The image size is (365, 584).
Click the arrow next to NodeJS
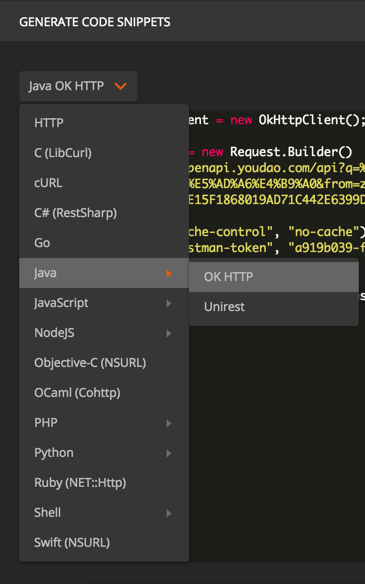click(x=169, y=333)
